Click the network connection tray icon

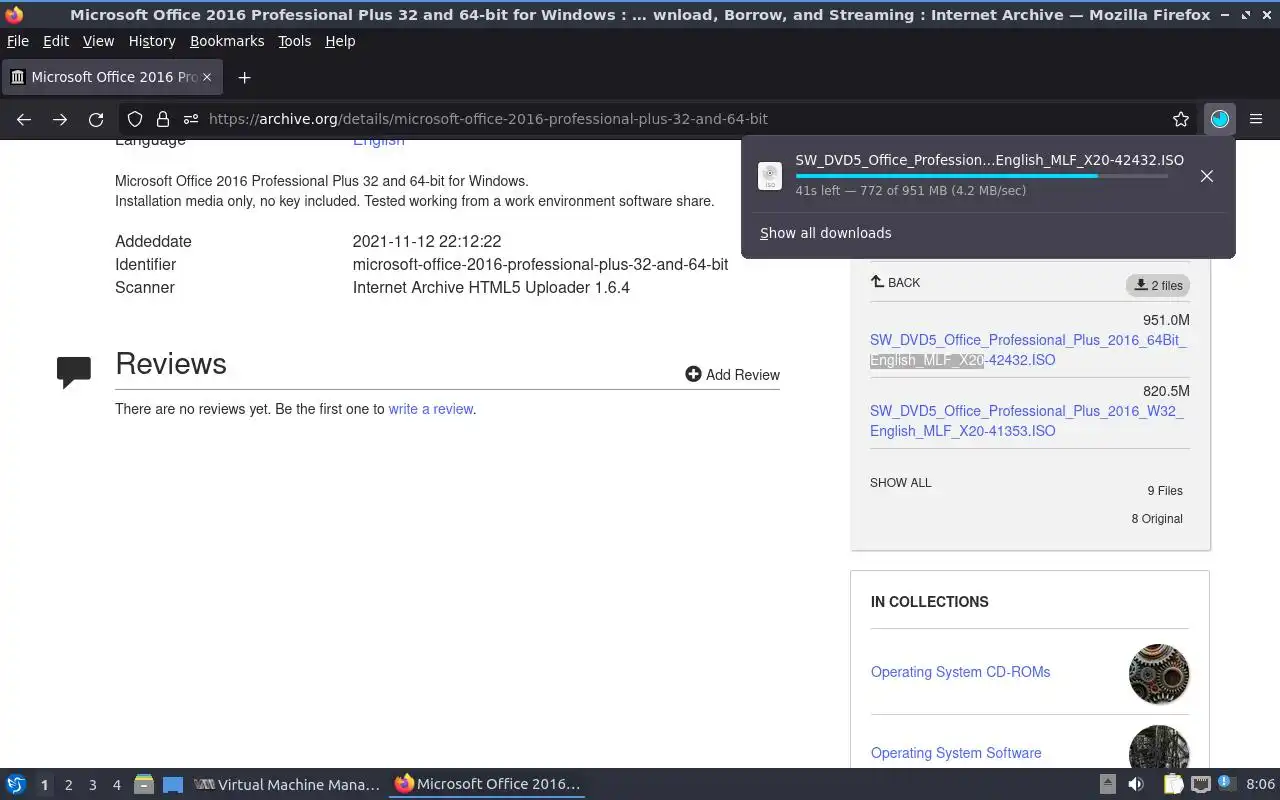[x=1201, y=784]
